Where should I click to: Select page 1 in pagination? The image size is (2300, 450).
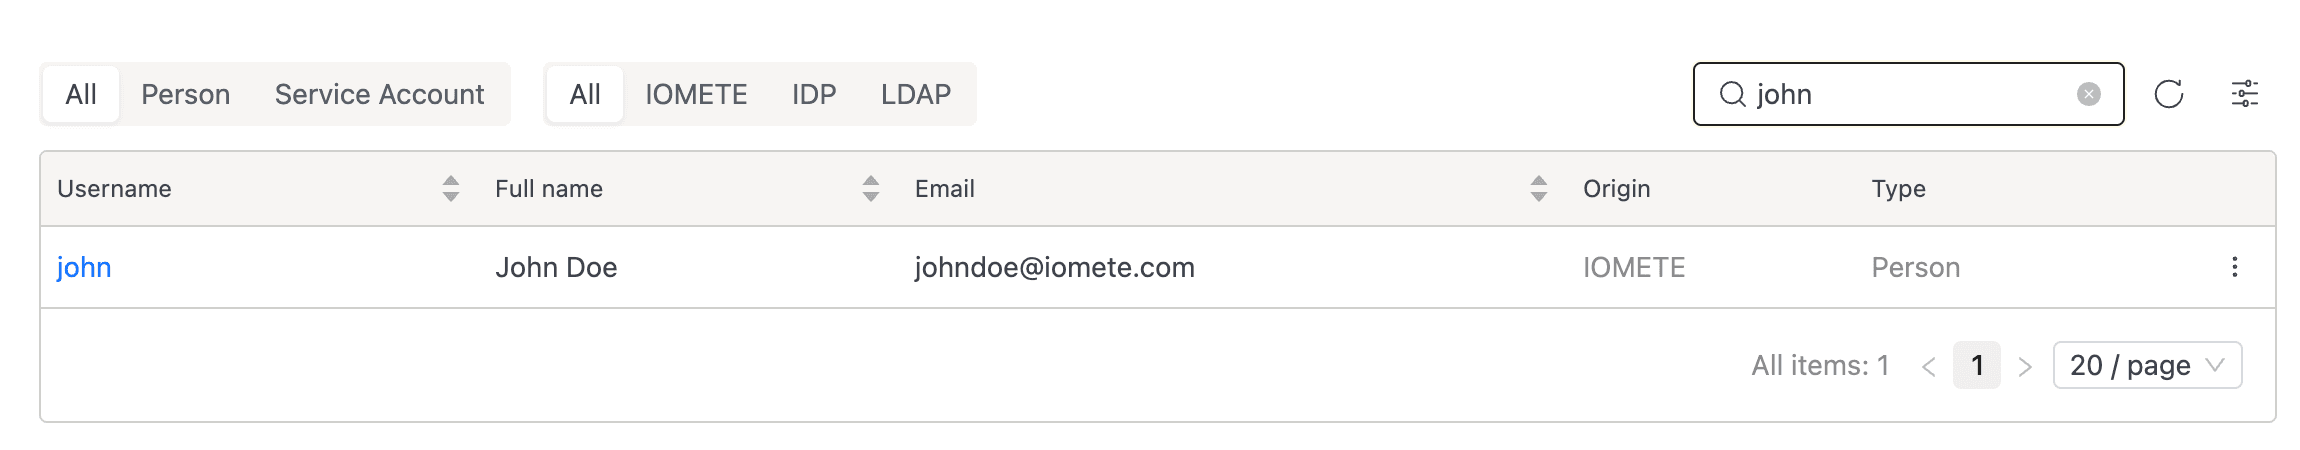(1976, 365)
